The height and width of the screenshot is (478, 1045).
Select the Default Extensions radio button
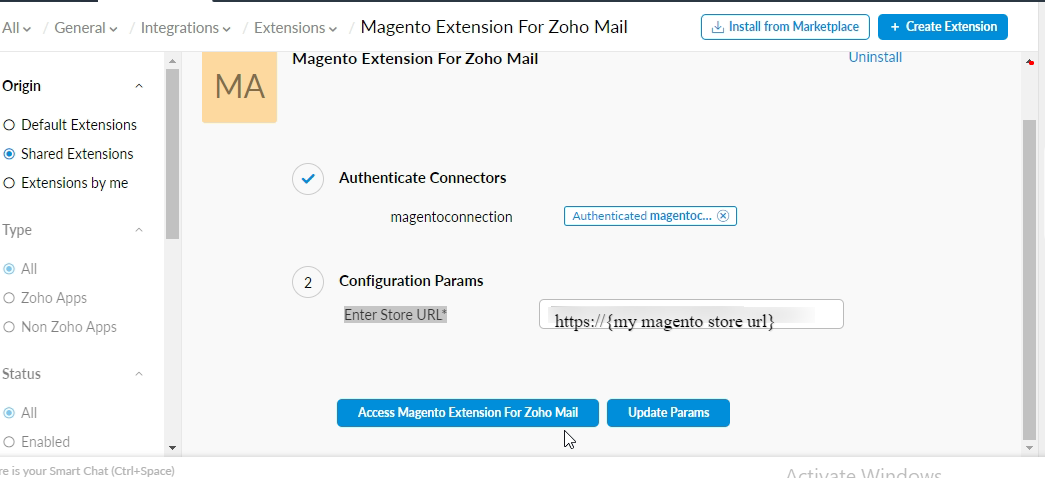pos(10,125)
